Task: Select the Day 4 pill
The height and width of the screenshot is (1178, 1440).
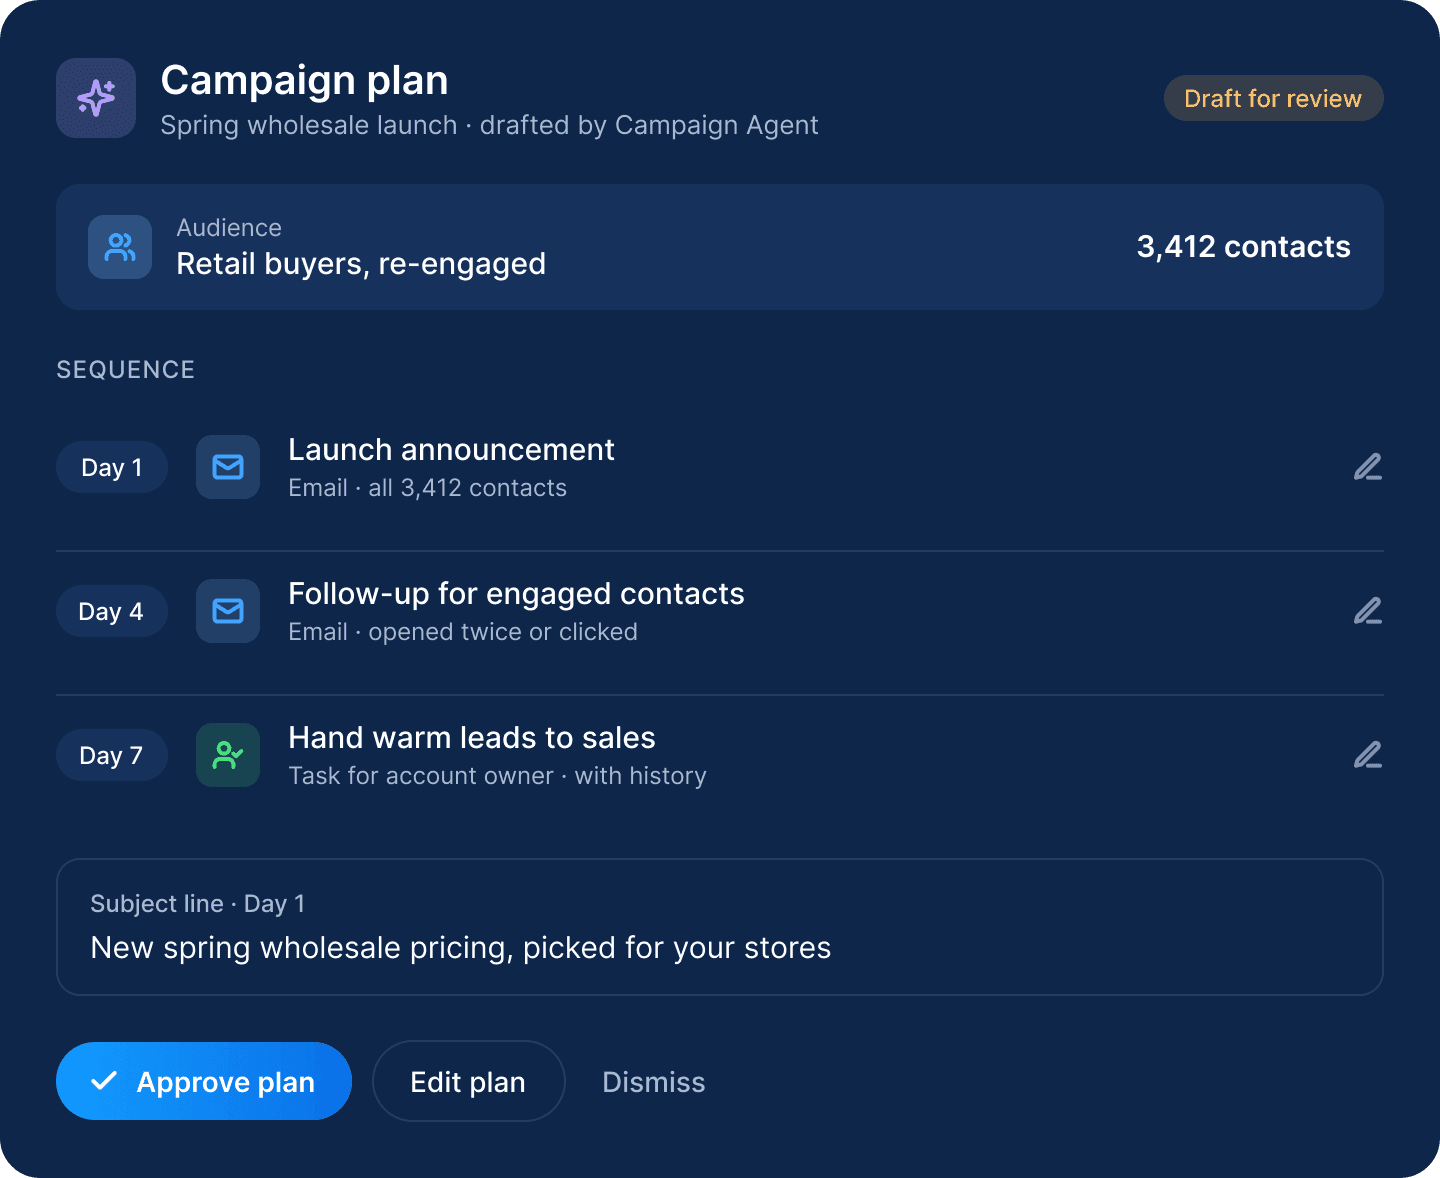Action: (112, 611)
